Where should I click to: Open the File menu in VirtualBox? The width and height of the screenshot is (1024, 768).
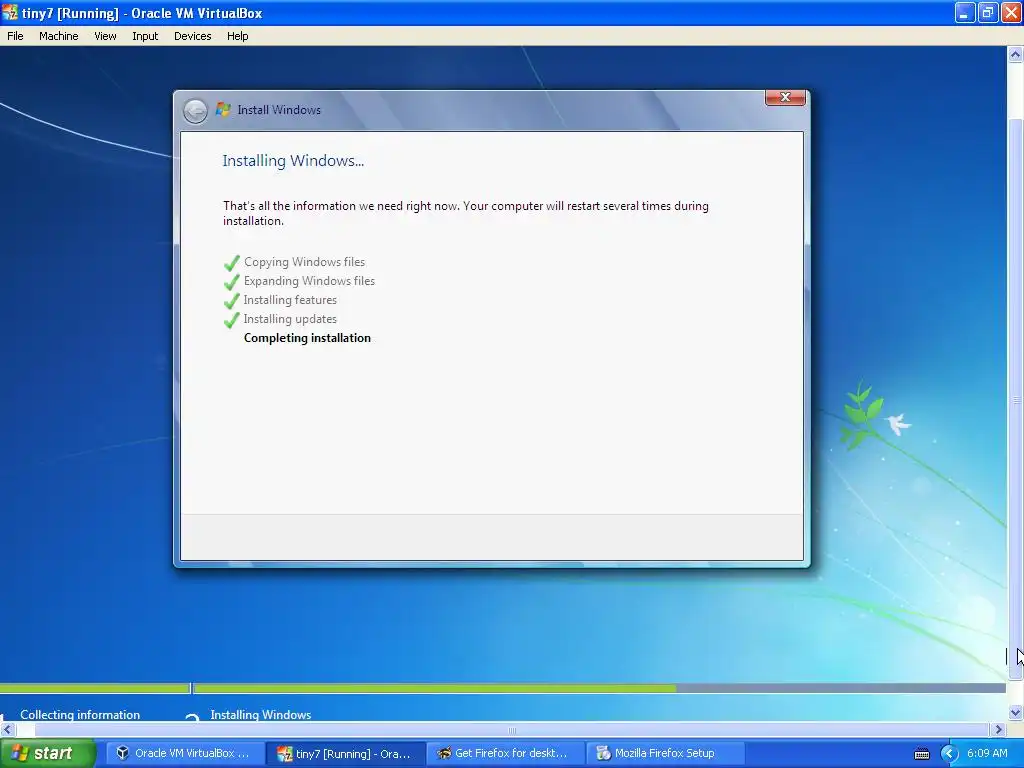click(15, 36)
